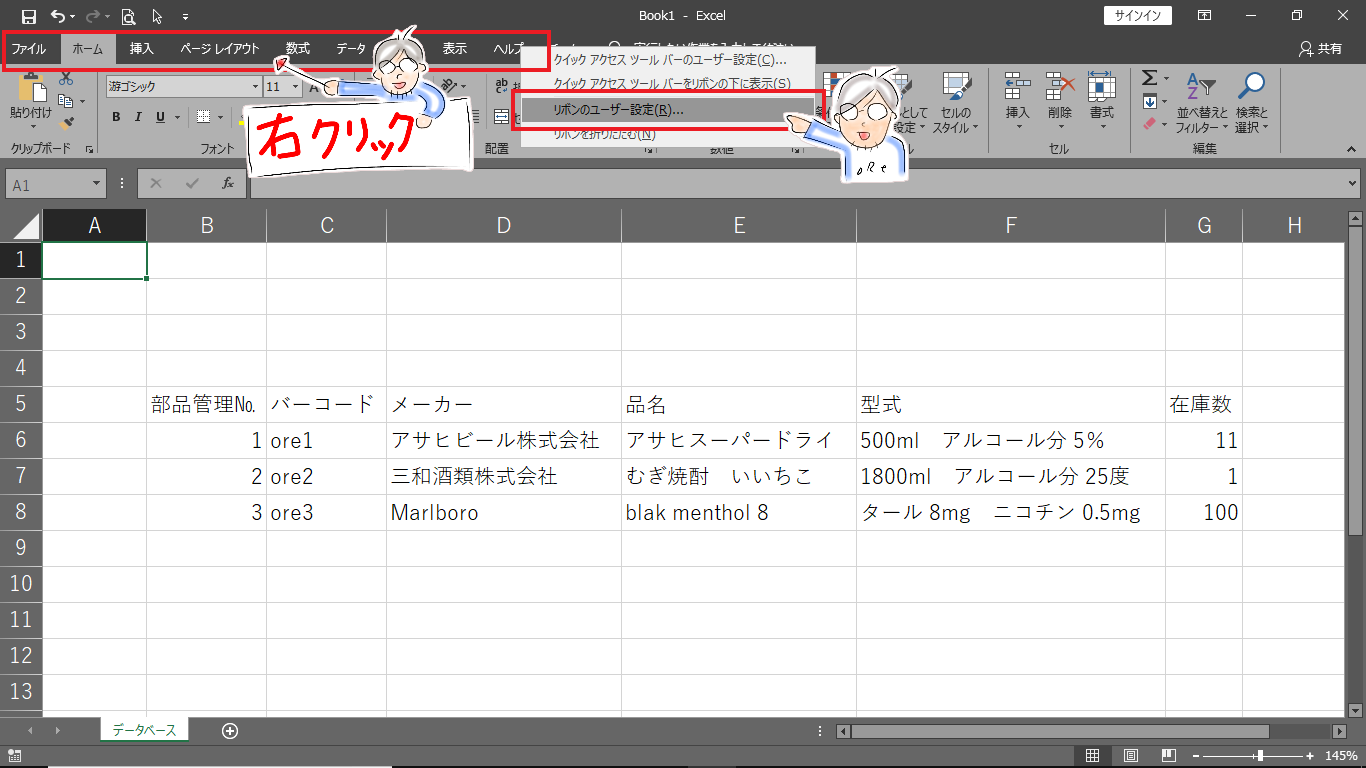Toggle Italic formatting
Screen dimensions: 1366x768
[x=138, y=117]
